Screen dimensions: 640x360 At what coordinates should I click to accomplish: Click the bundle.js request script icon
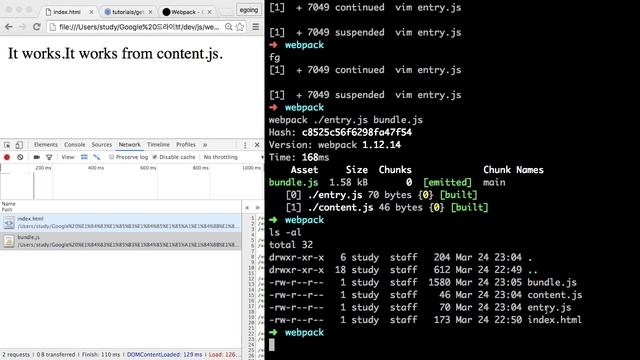point(9,241)
